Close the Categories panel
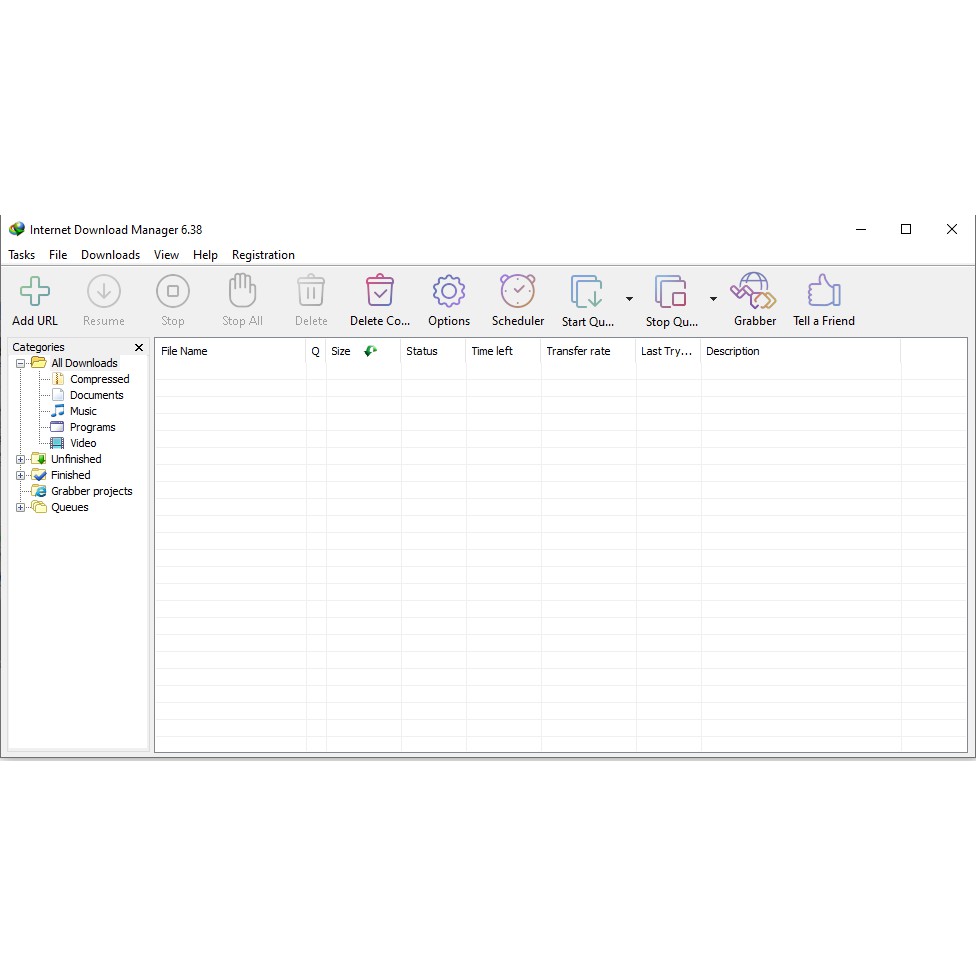This screenshot has height=976, width=976. pyautogui.click(x=139, y=347)
